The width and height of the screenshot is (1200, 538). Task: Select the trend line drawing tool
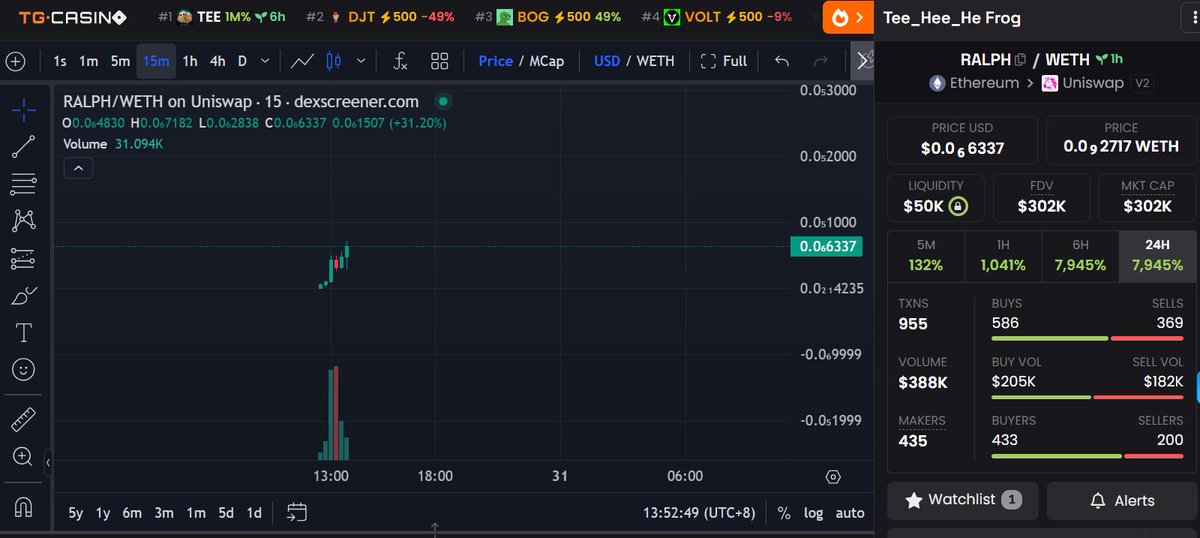(24, 147)
